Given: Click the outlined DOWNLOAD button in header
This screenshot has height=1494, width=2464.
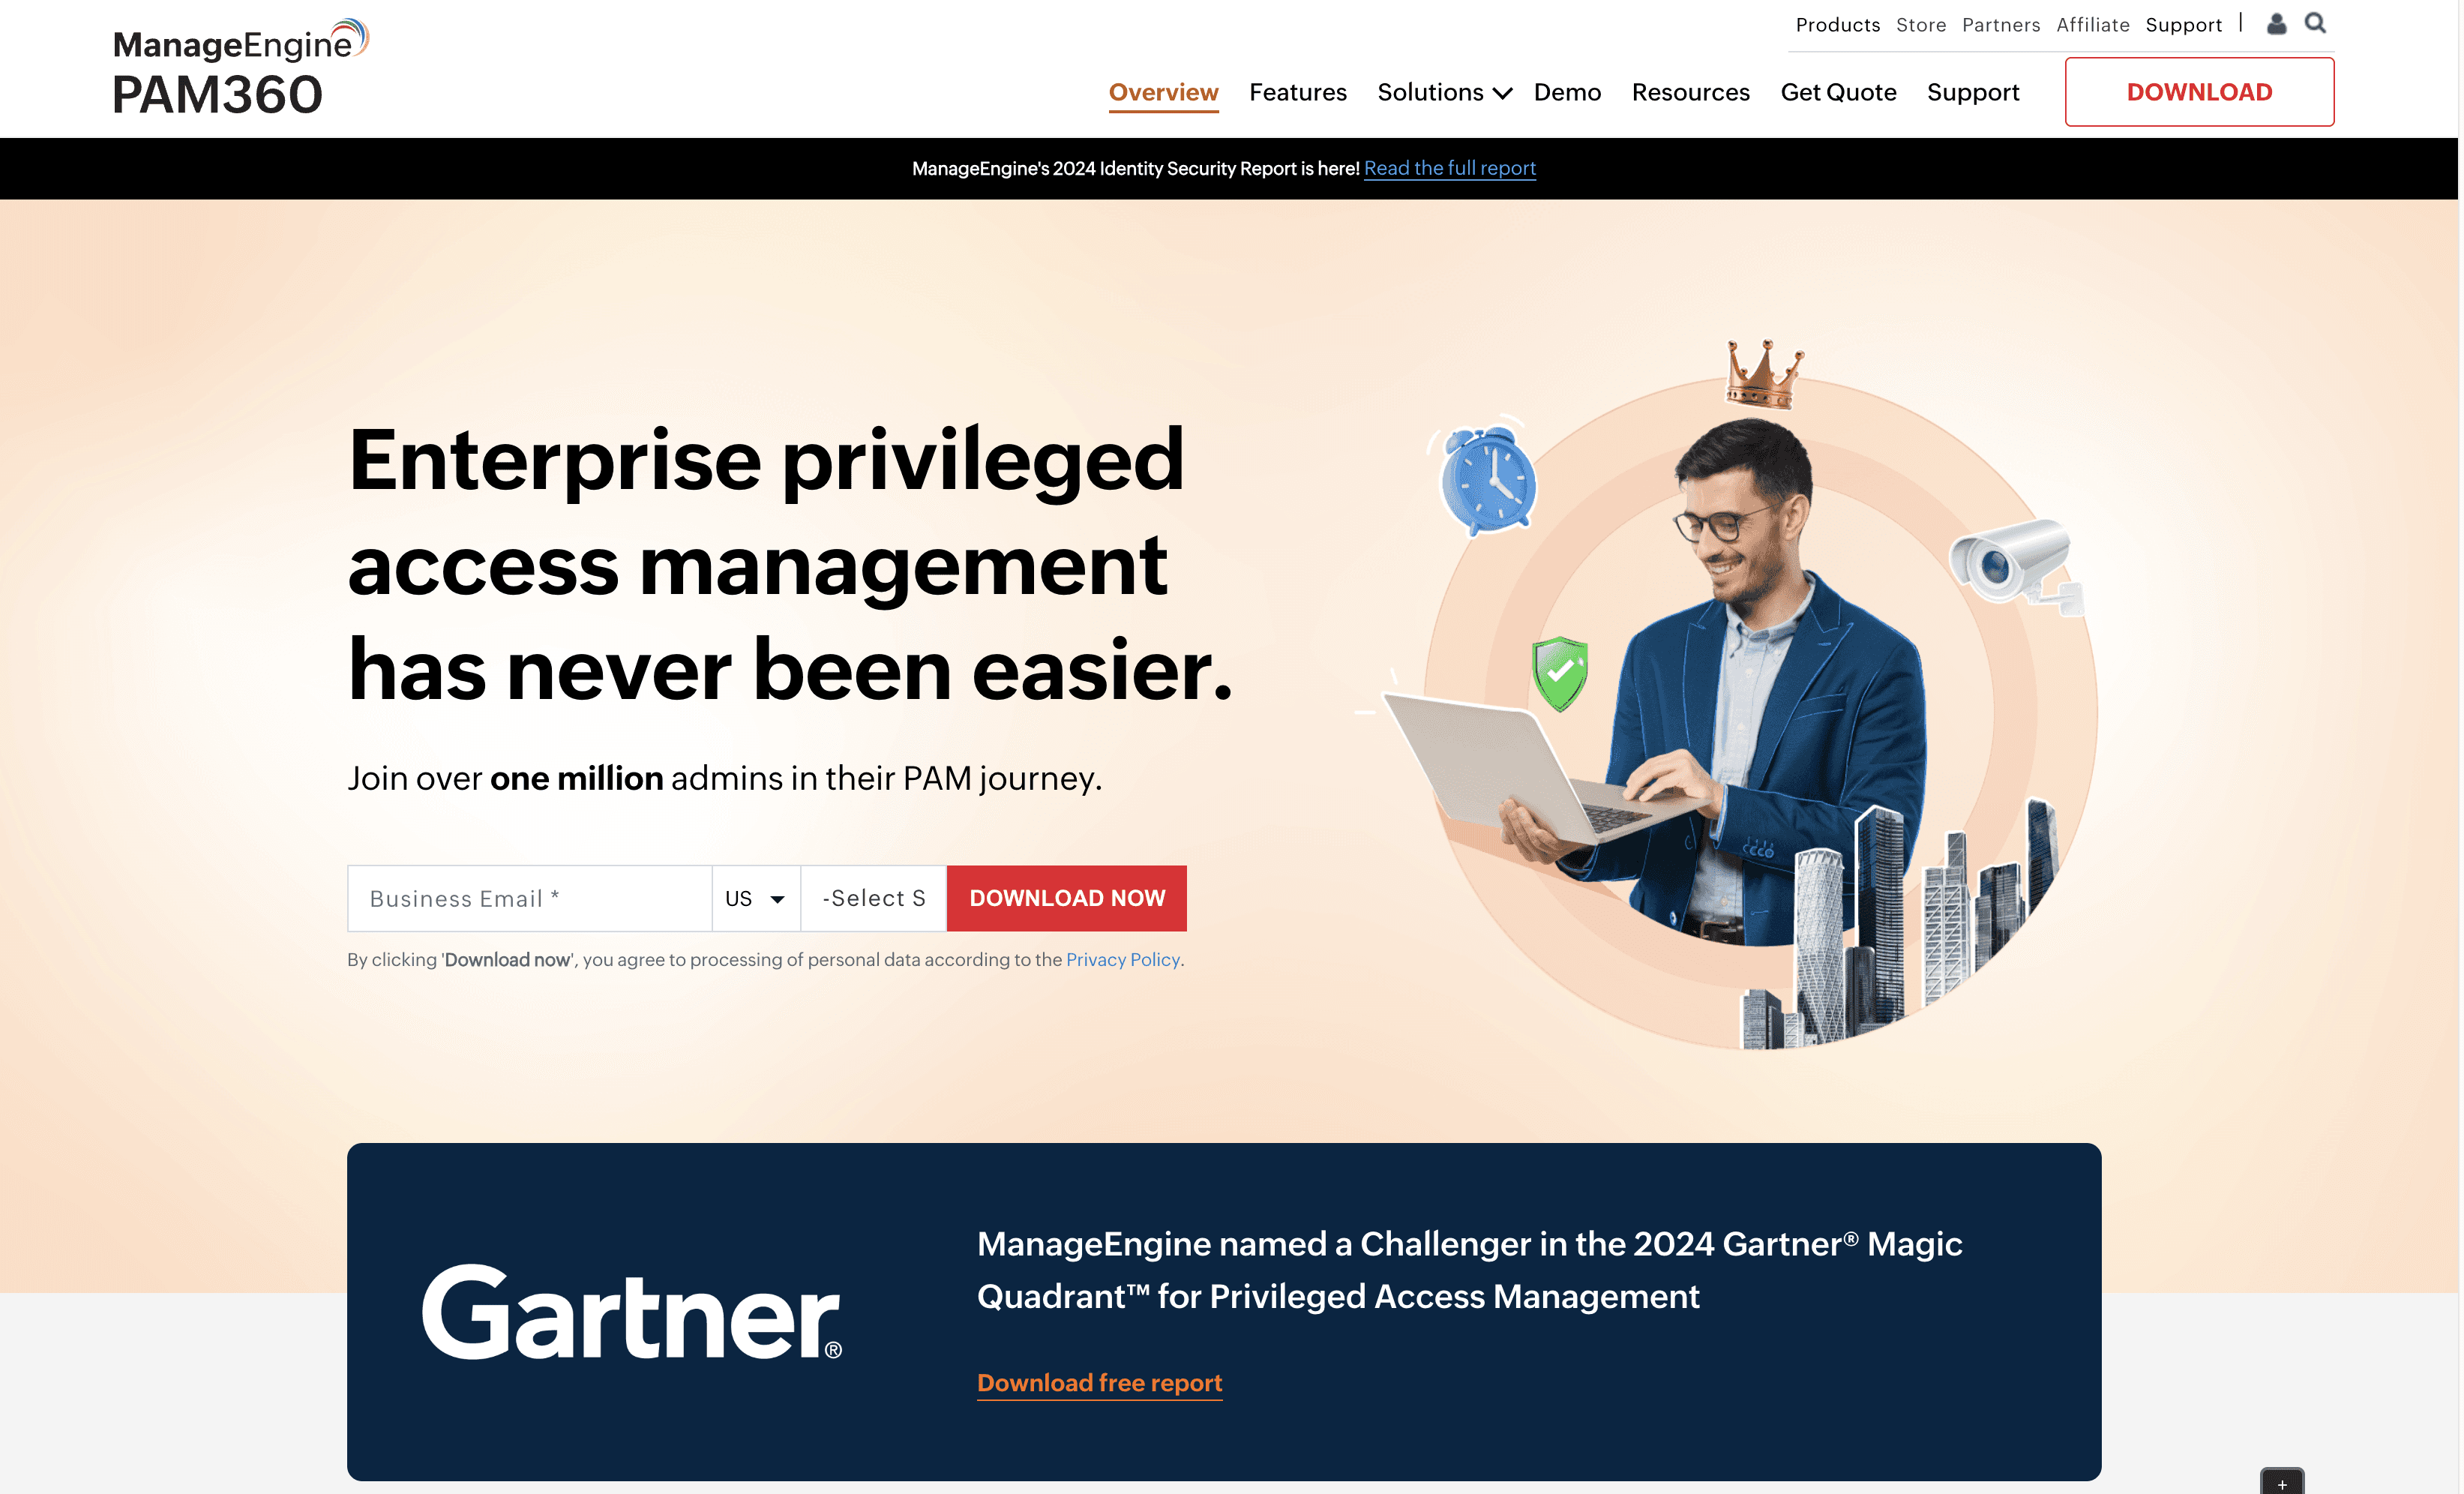Looking at the screenshot, I should (2199, 92).
